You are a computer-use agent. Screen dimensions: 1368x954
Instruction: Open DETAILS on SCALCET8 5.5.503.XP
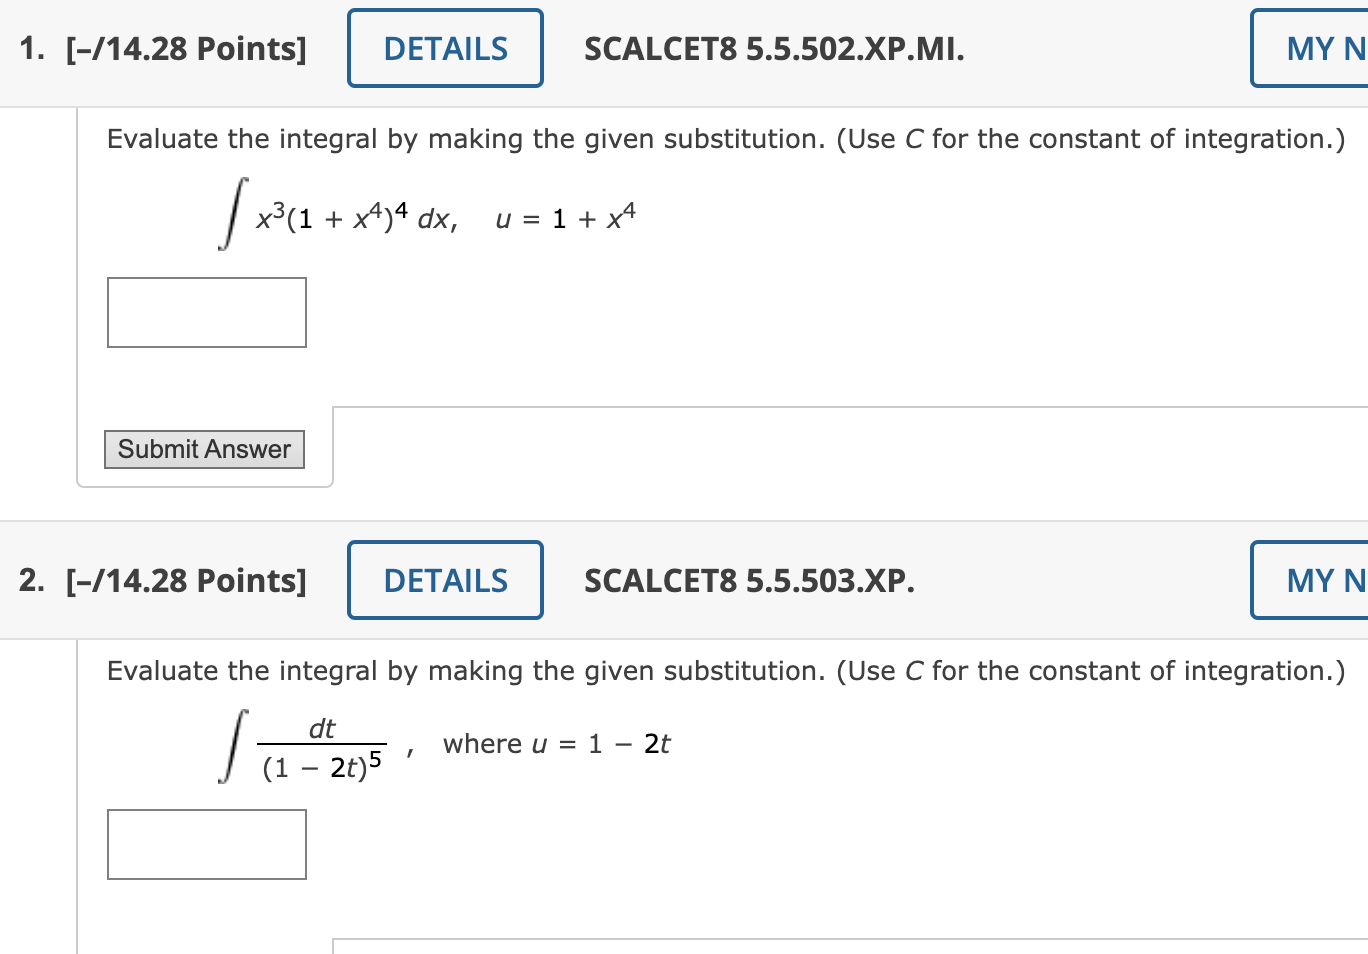[x=444, y=580]
